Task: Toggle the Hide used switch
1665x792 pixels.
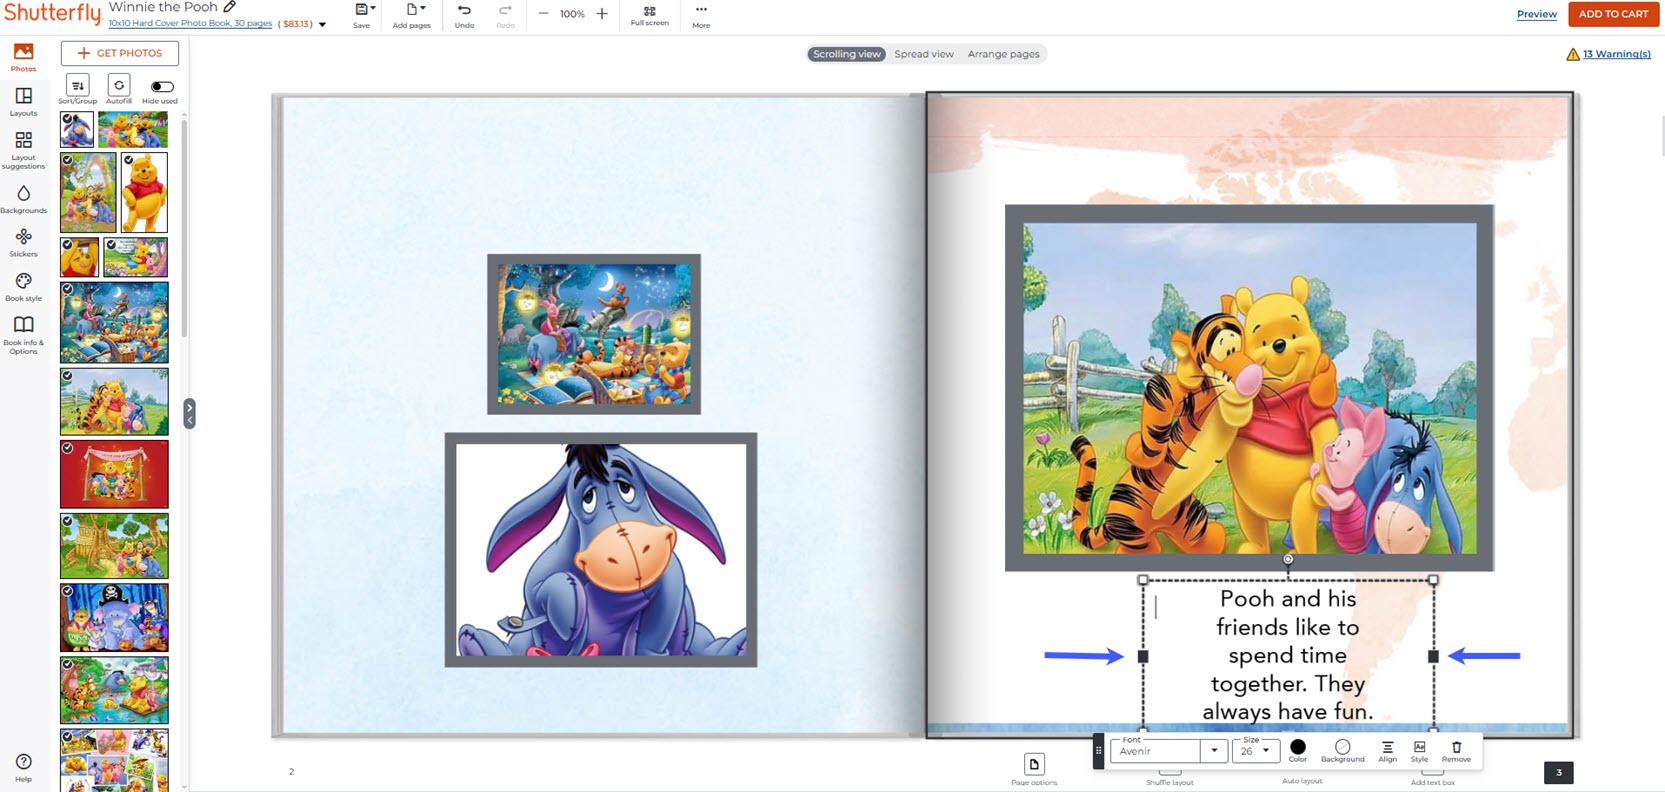Action: [x=161, y=87]
